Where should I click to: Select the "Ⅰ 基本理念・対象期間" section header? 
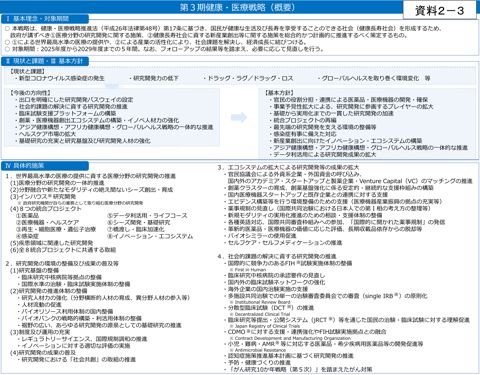click(45, 19)
